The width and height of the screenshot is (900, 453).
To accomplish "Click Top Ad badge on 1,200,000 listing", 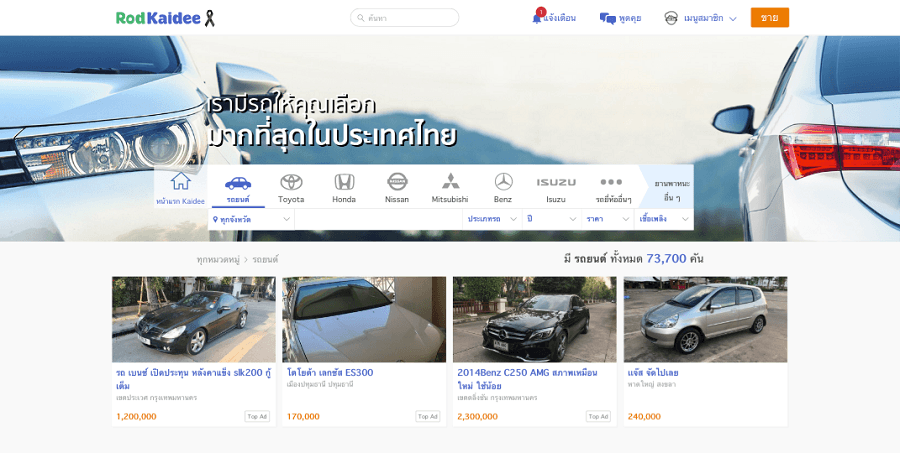I will point(257,416).
